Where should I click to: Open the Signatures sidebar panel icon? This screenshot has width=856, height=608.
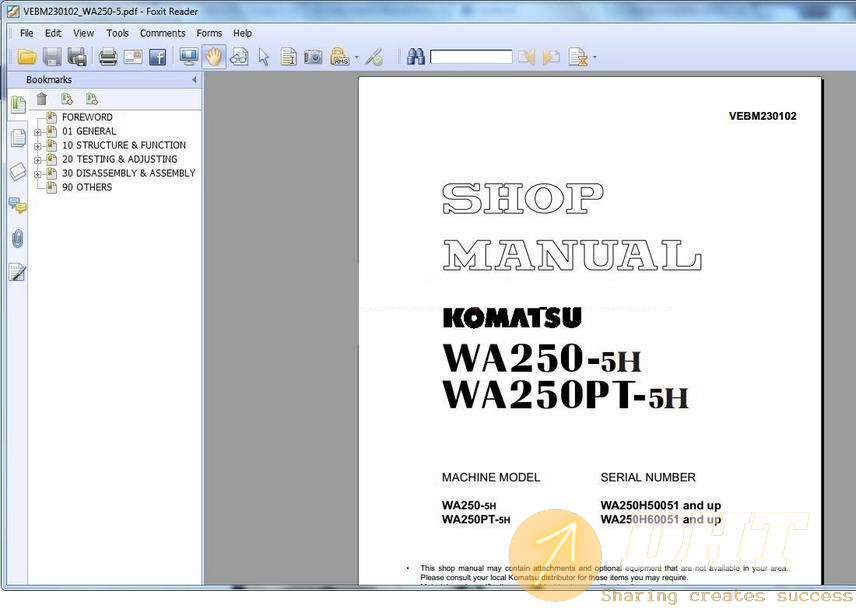pos(18,272)
